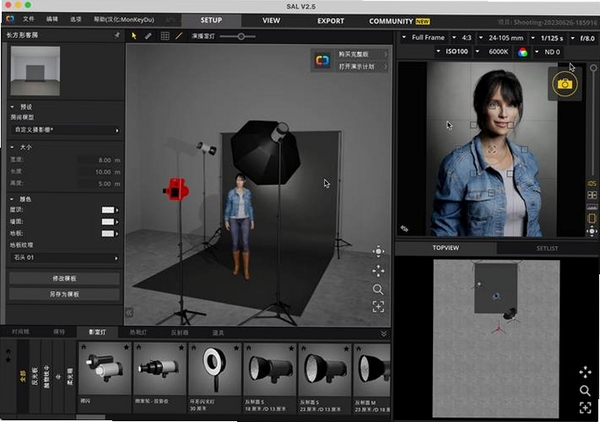Expand the 石头 01 floor texture dropdown

coord(65,258)
